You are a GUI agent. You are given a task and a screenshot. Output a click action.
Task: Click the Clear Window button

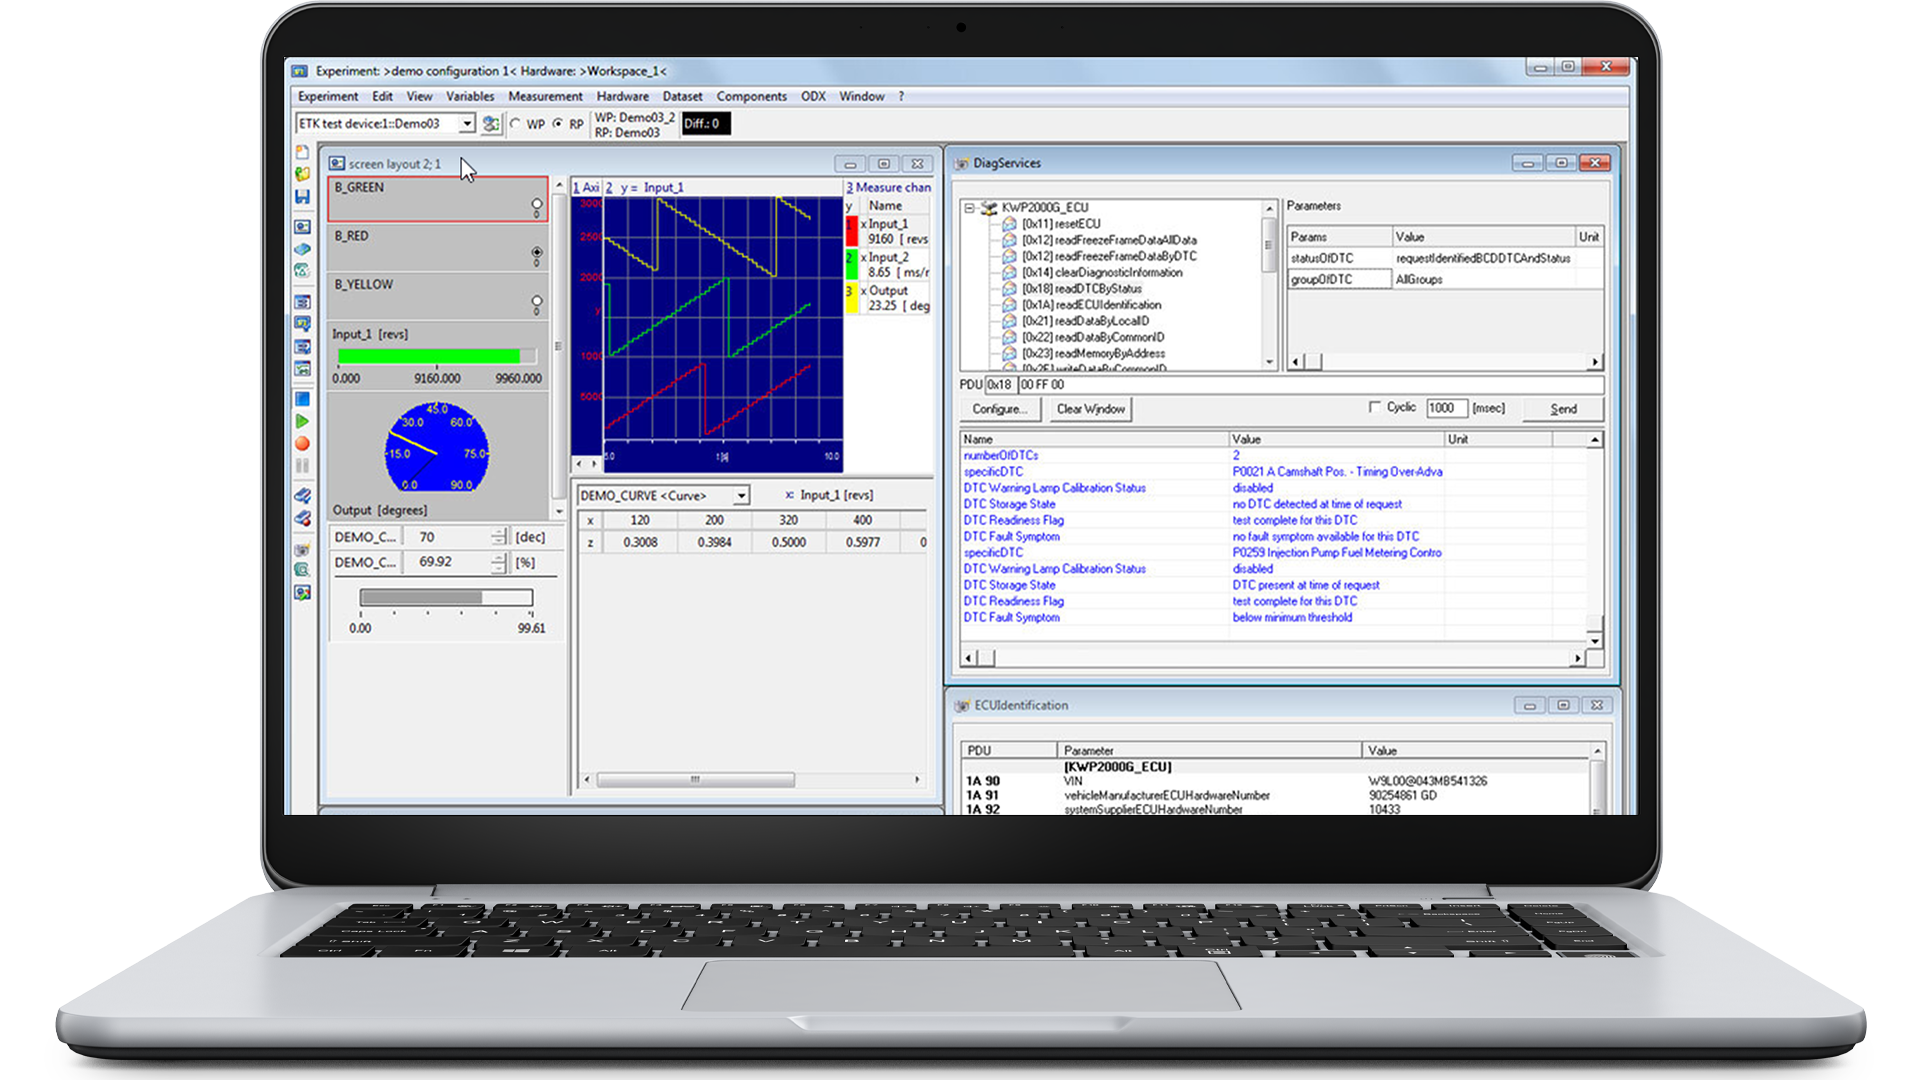click(1090, 409)
